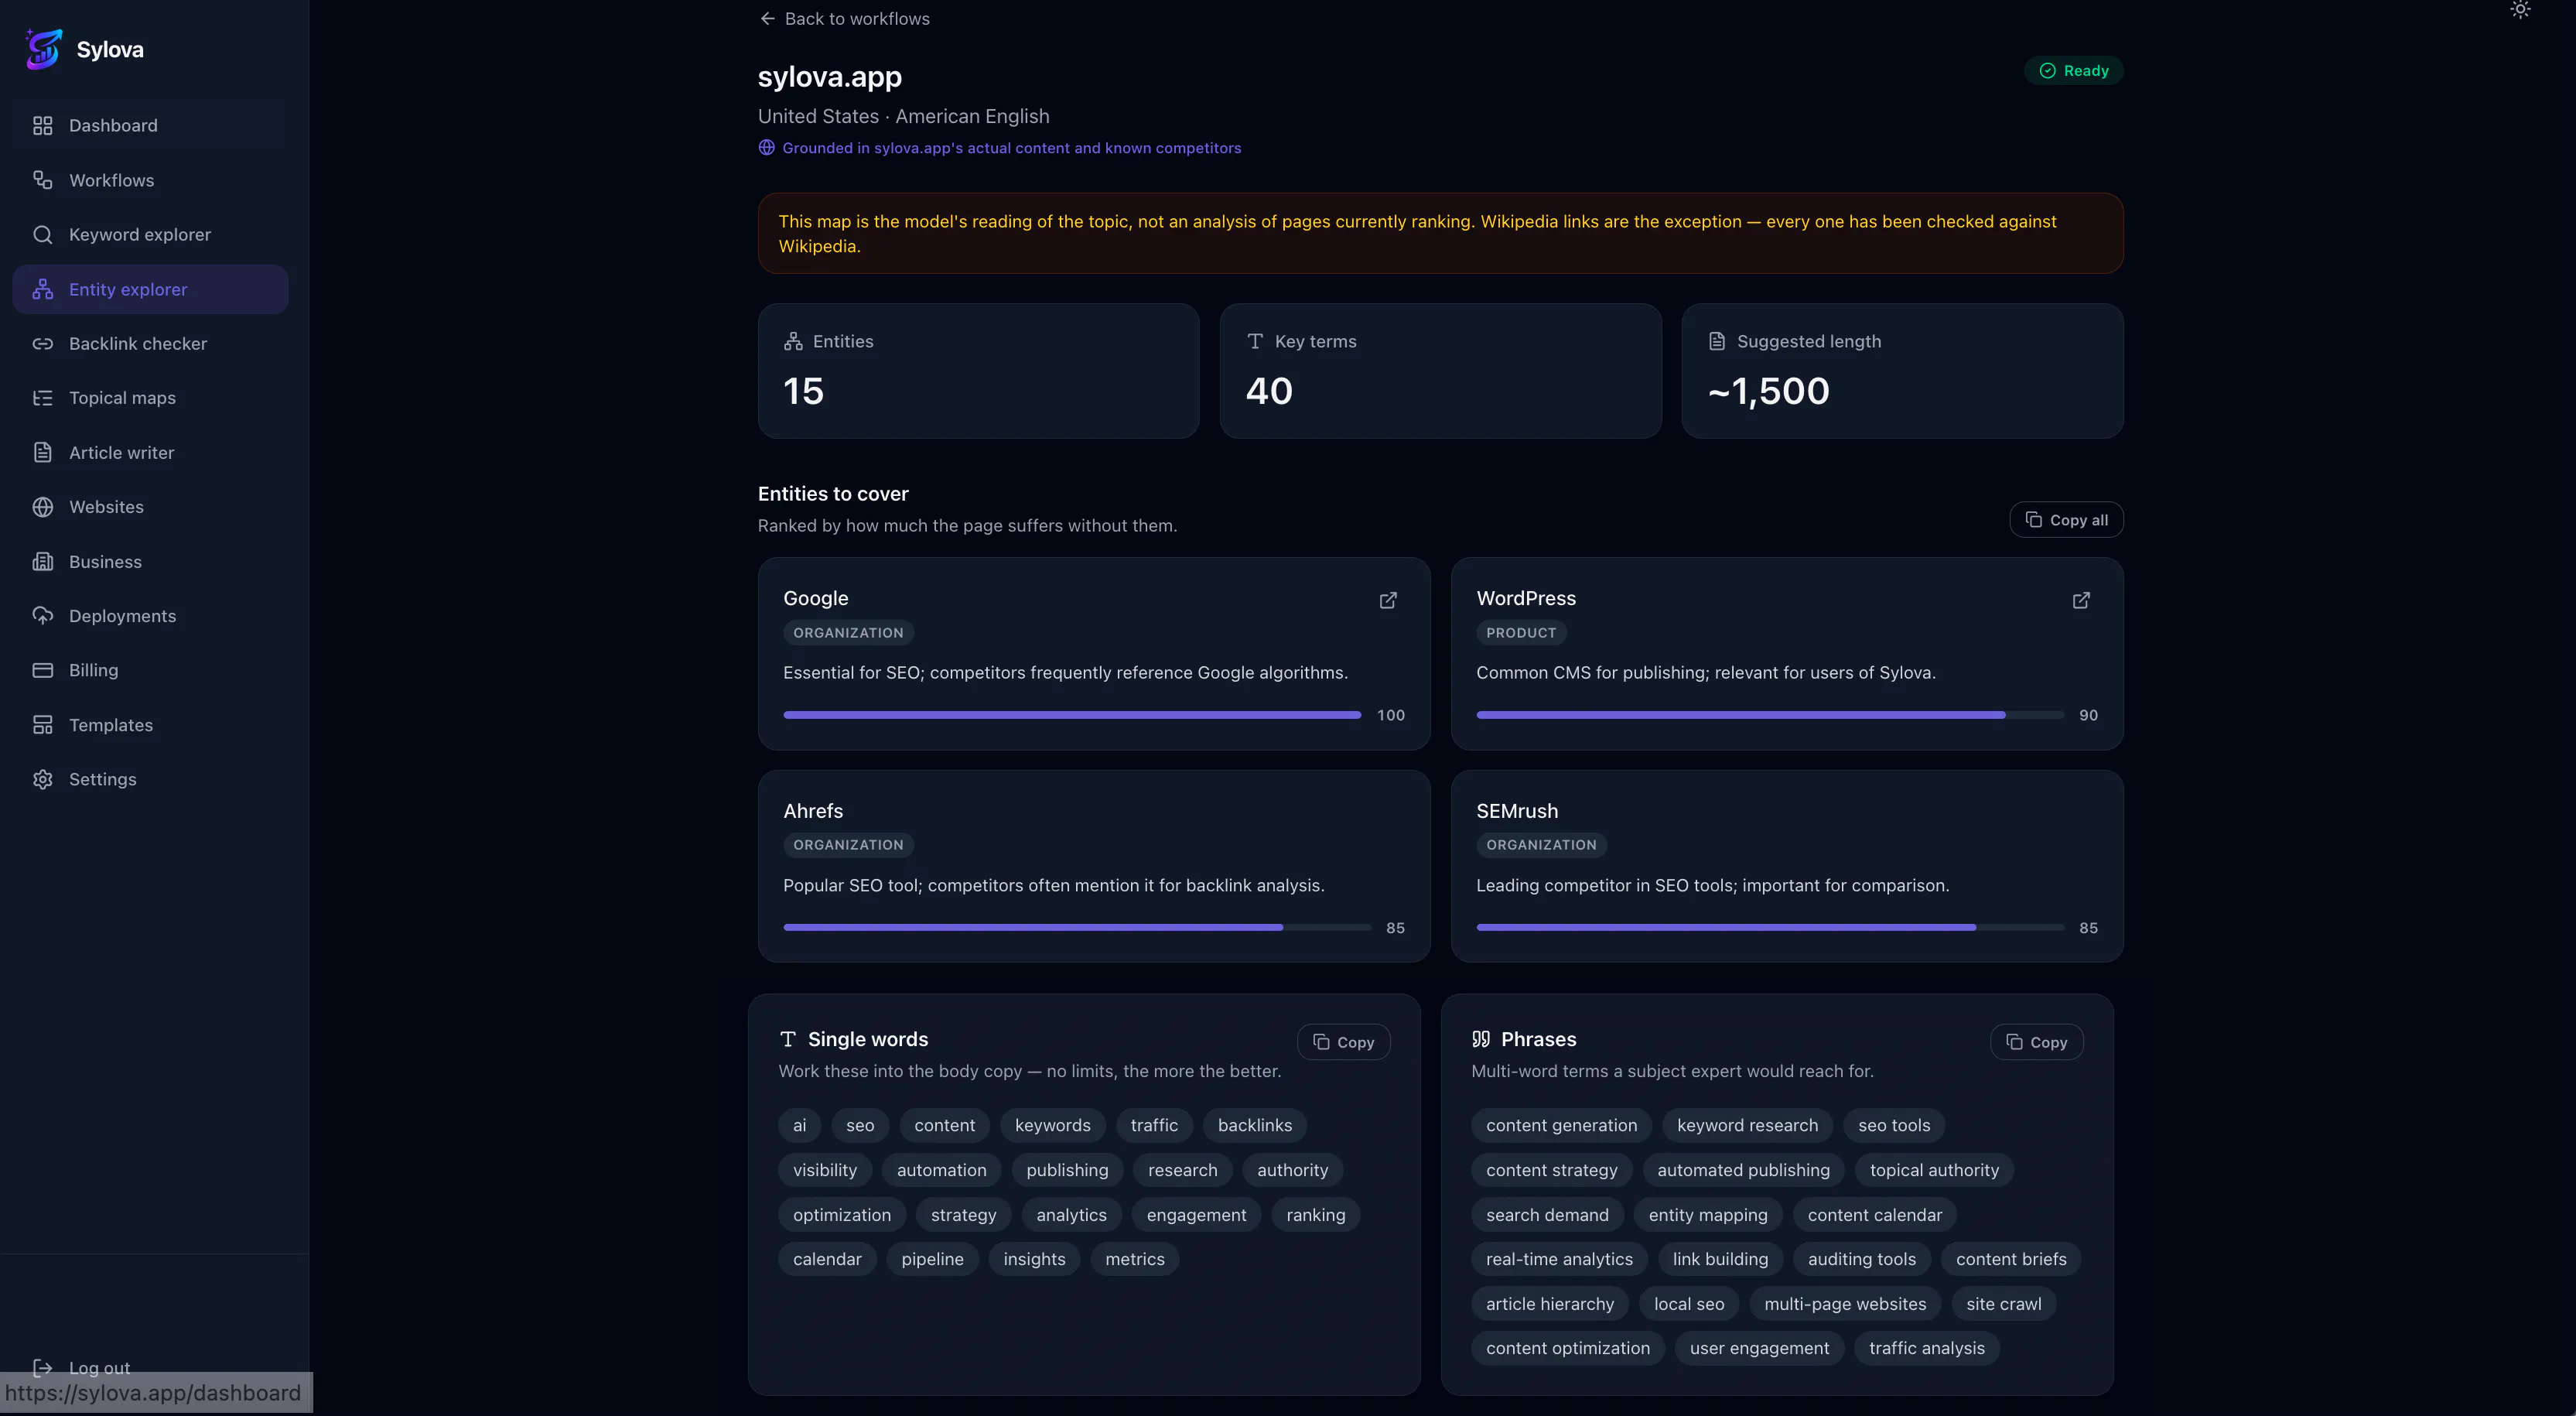The width and height of the screenshot is (2576, 1416).
Task: Click the "backlinks" single word chip
Action: (x=1254, y=1125)
